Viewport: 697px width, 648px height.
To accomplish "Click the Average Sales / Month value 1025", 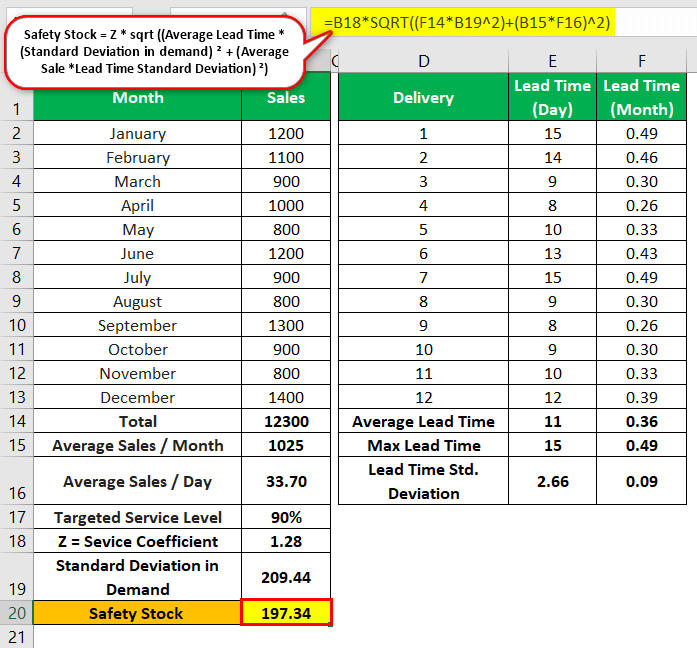I will [286, 445].
